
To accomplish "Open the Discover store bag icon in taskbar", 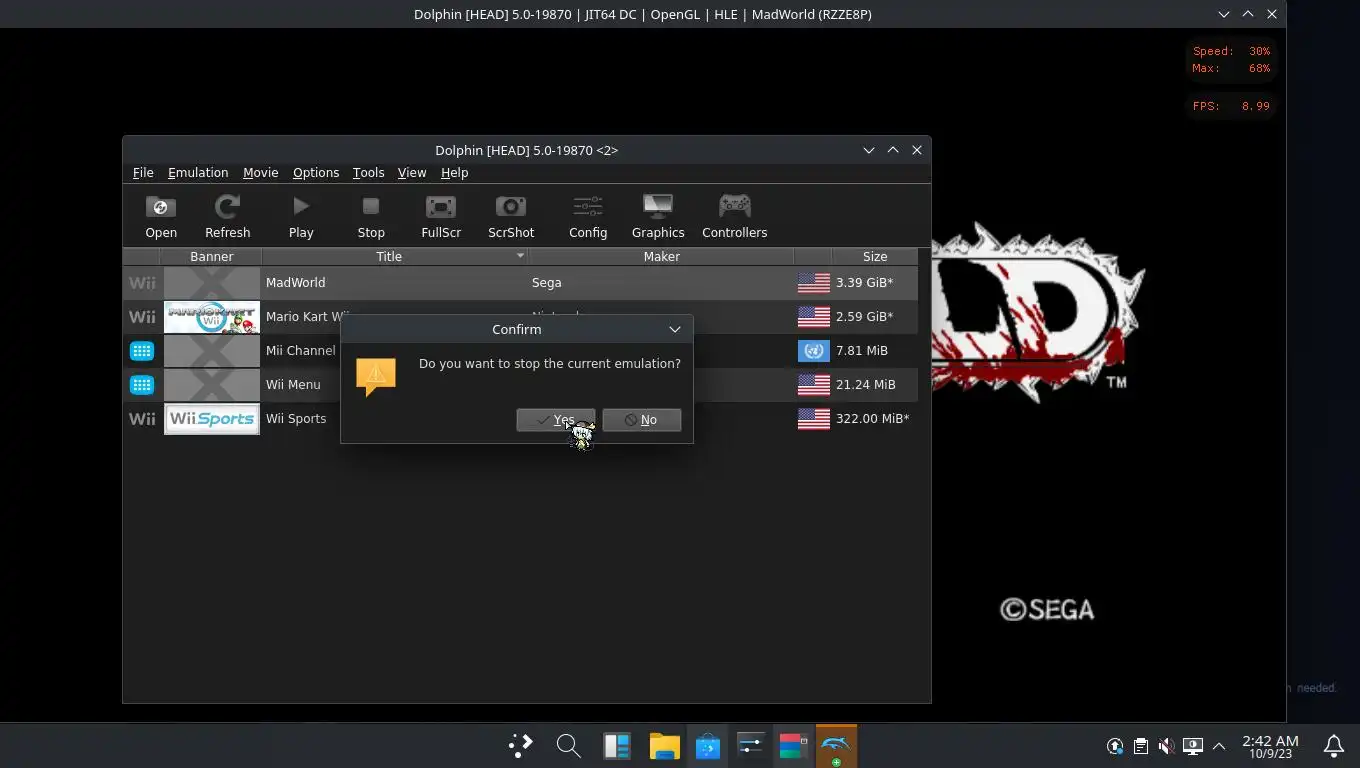I will (708, 746).
